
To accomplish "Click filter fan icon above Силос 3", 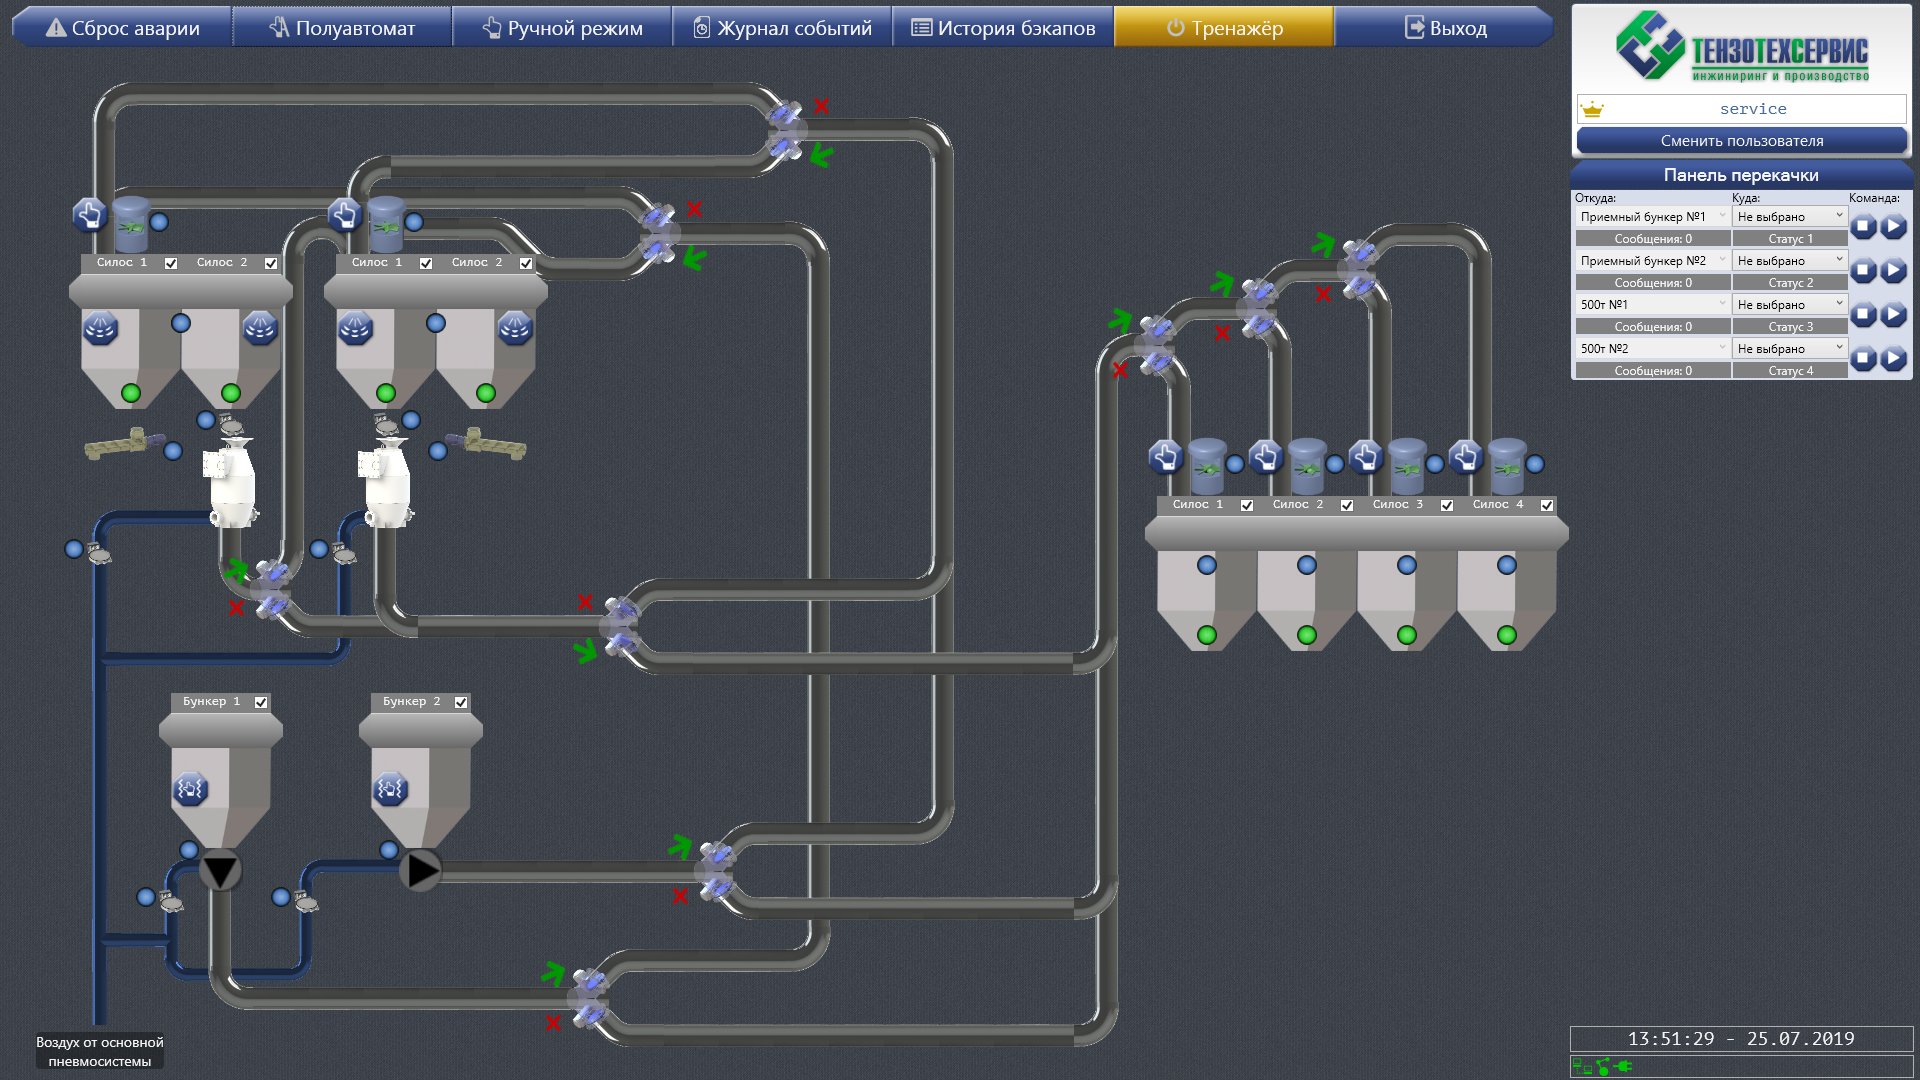I will pos(1407,465).
